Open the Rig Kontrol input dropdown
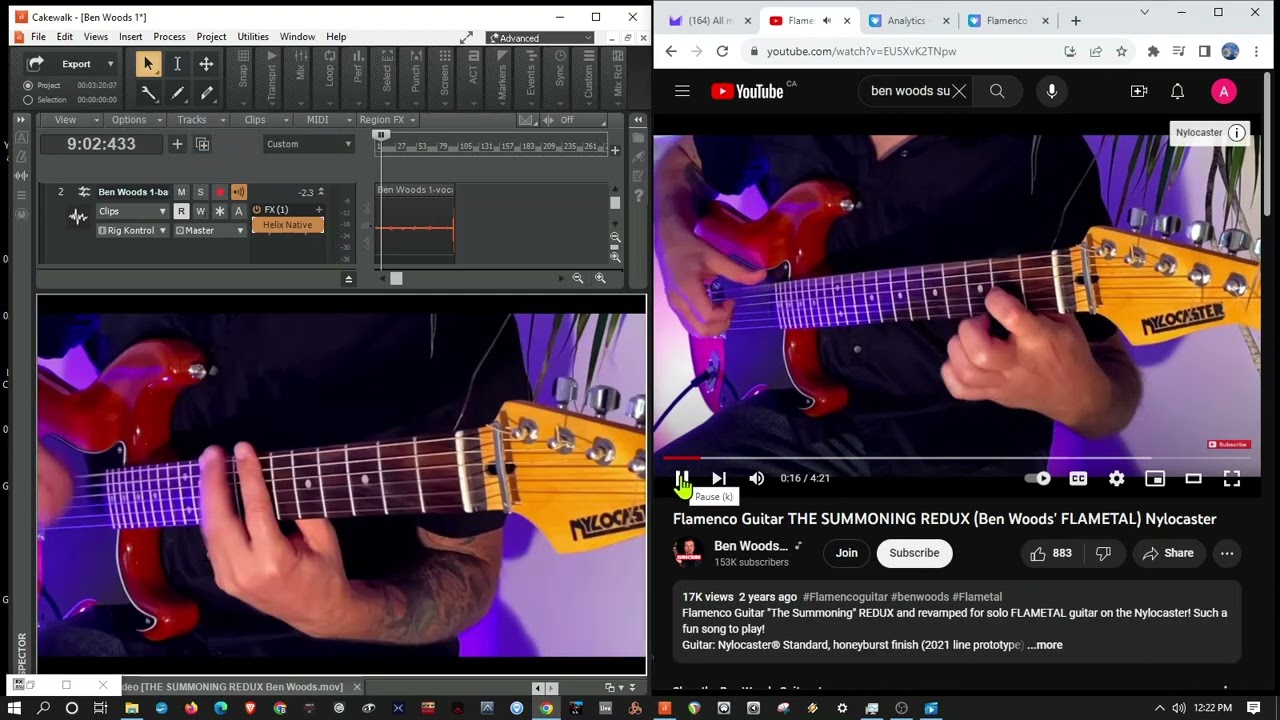Image resolution: width=1280 pixels, height=720 pixels. [x=132, y=230]
